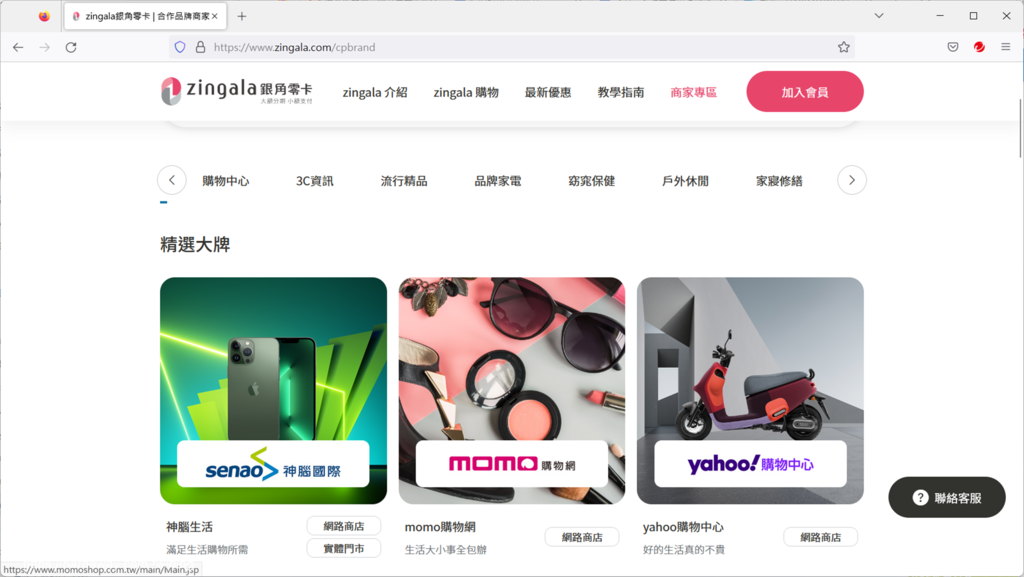Click the 神腦生活 store name
1024x577 pixels.
click(x=189, y=527)
